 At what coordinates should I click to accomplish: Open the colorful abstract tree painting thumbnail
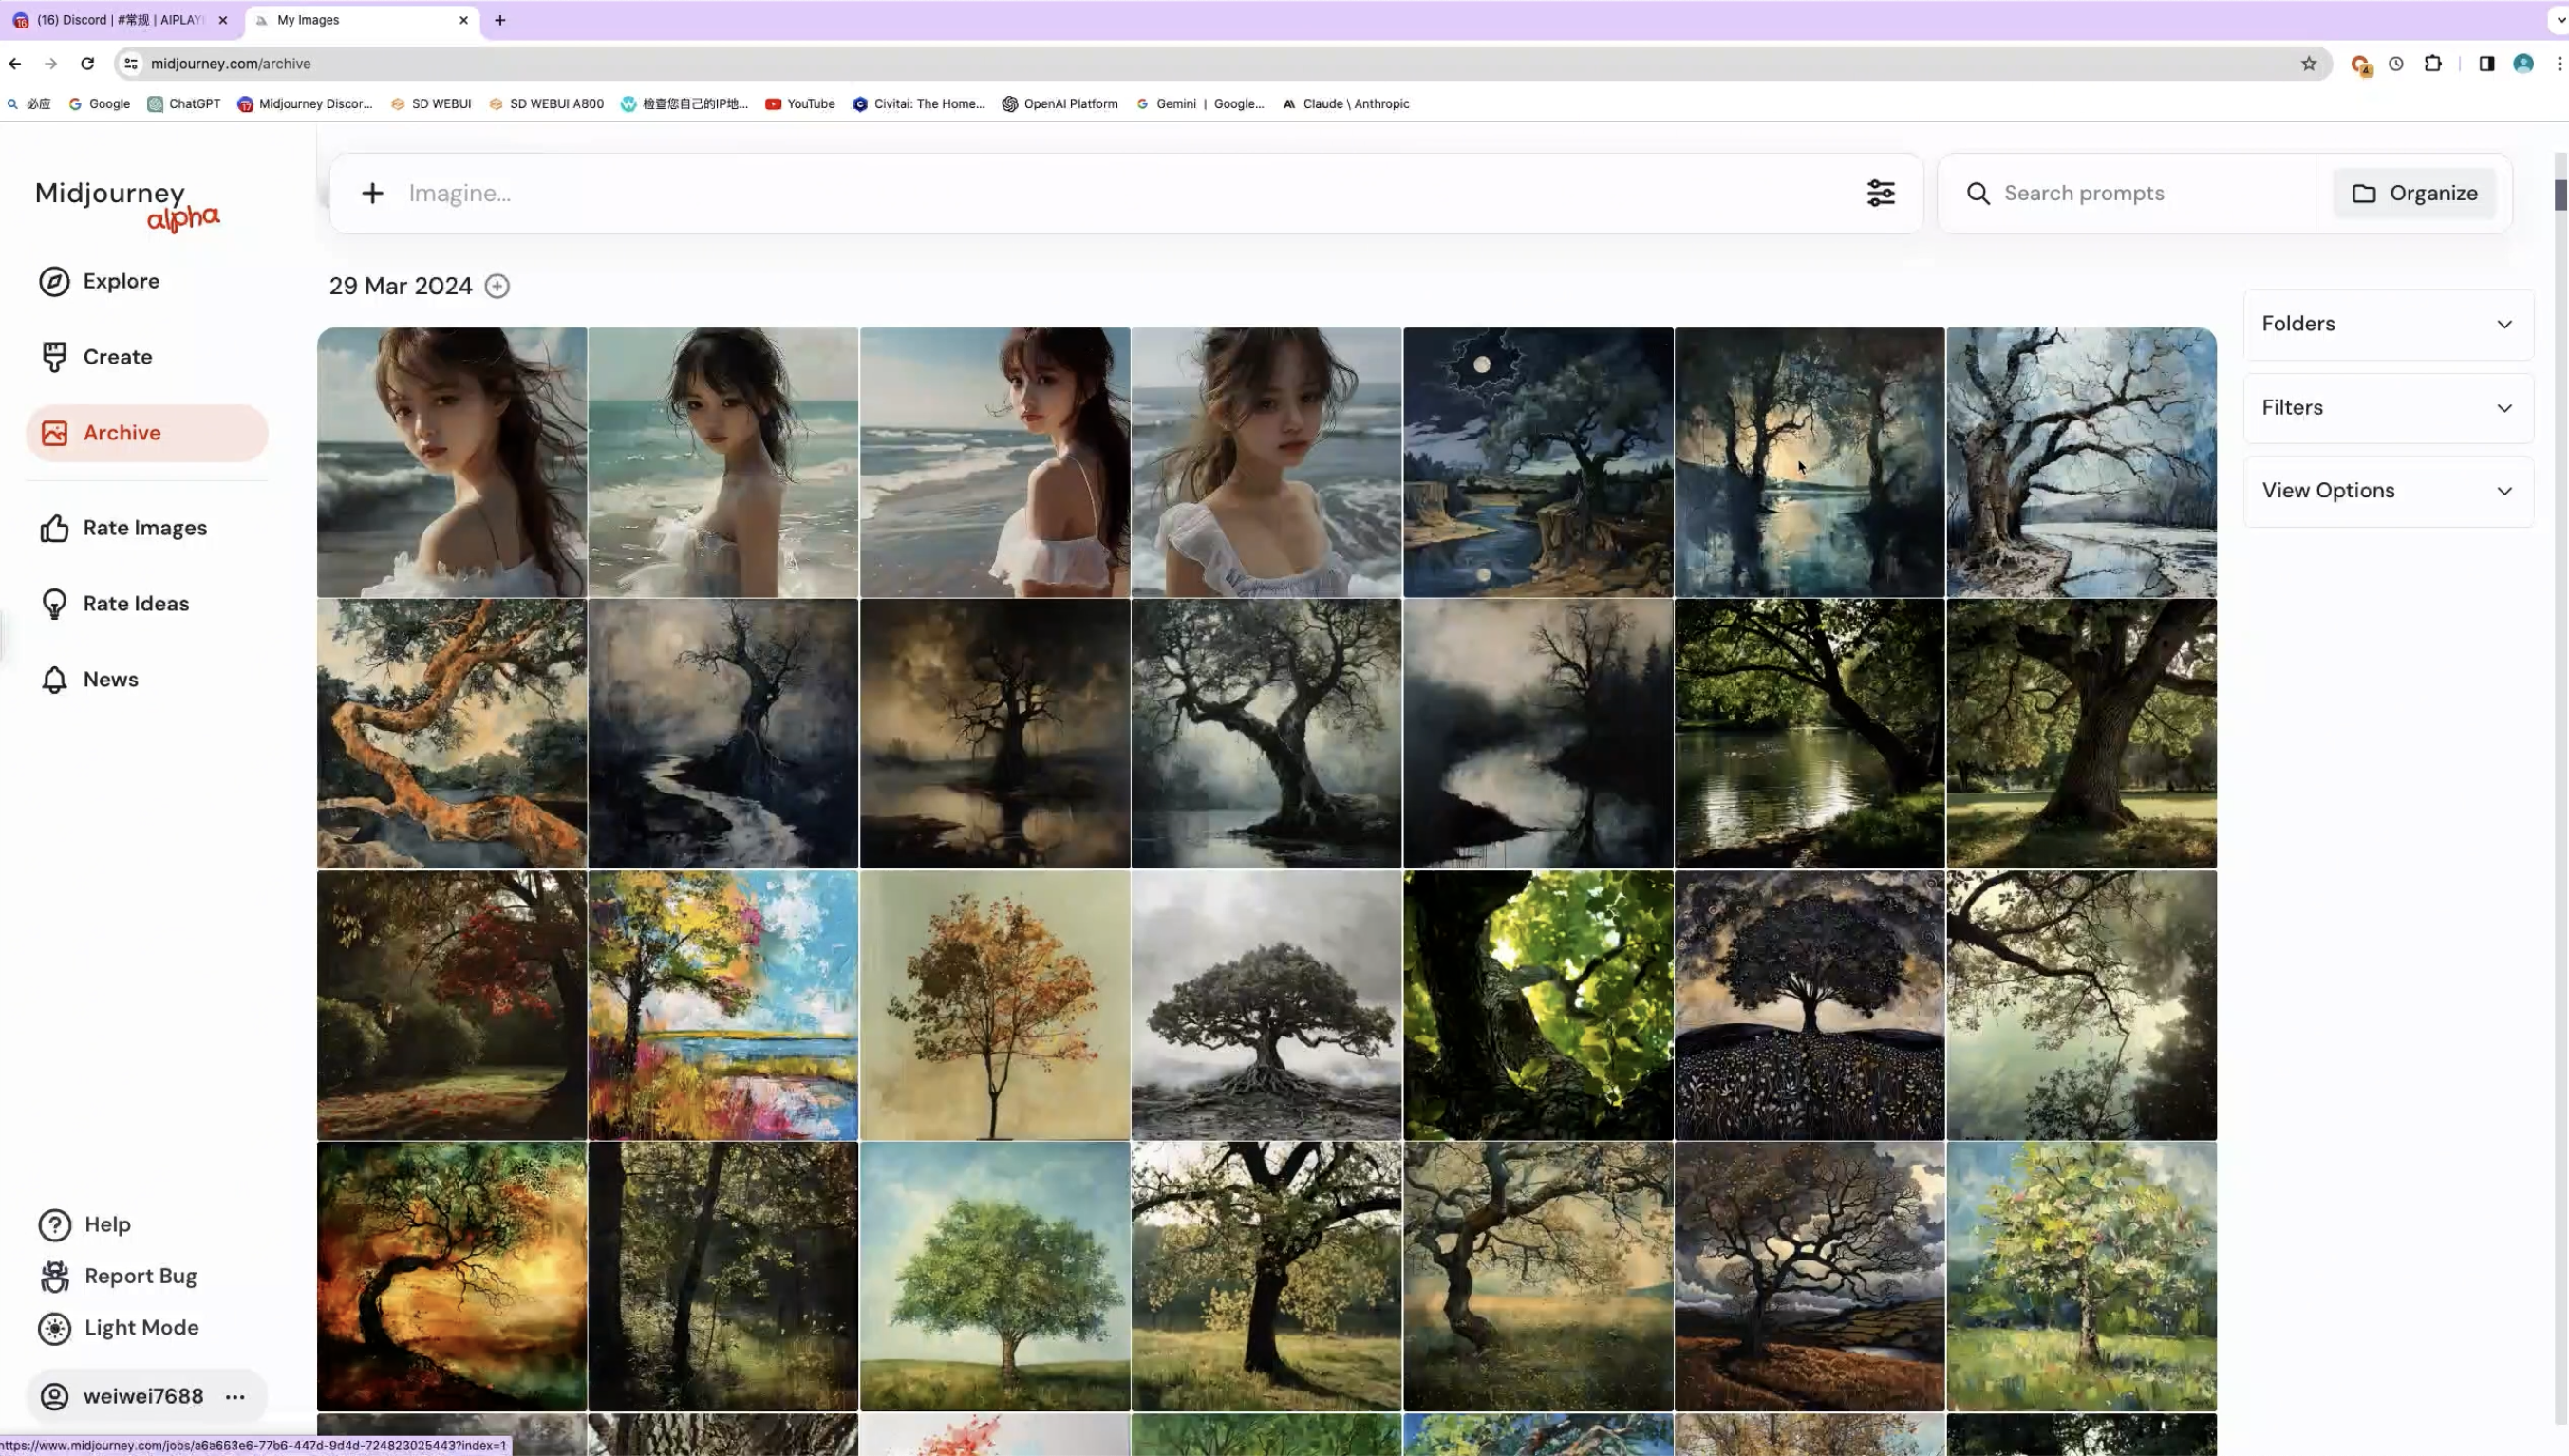pos(723,1005)
